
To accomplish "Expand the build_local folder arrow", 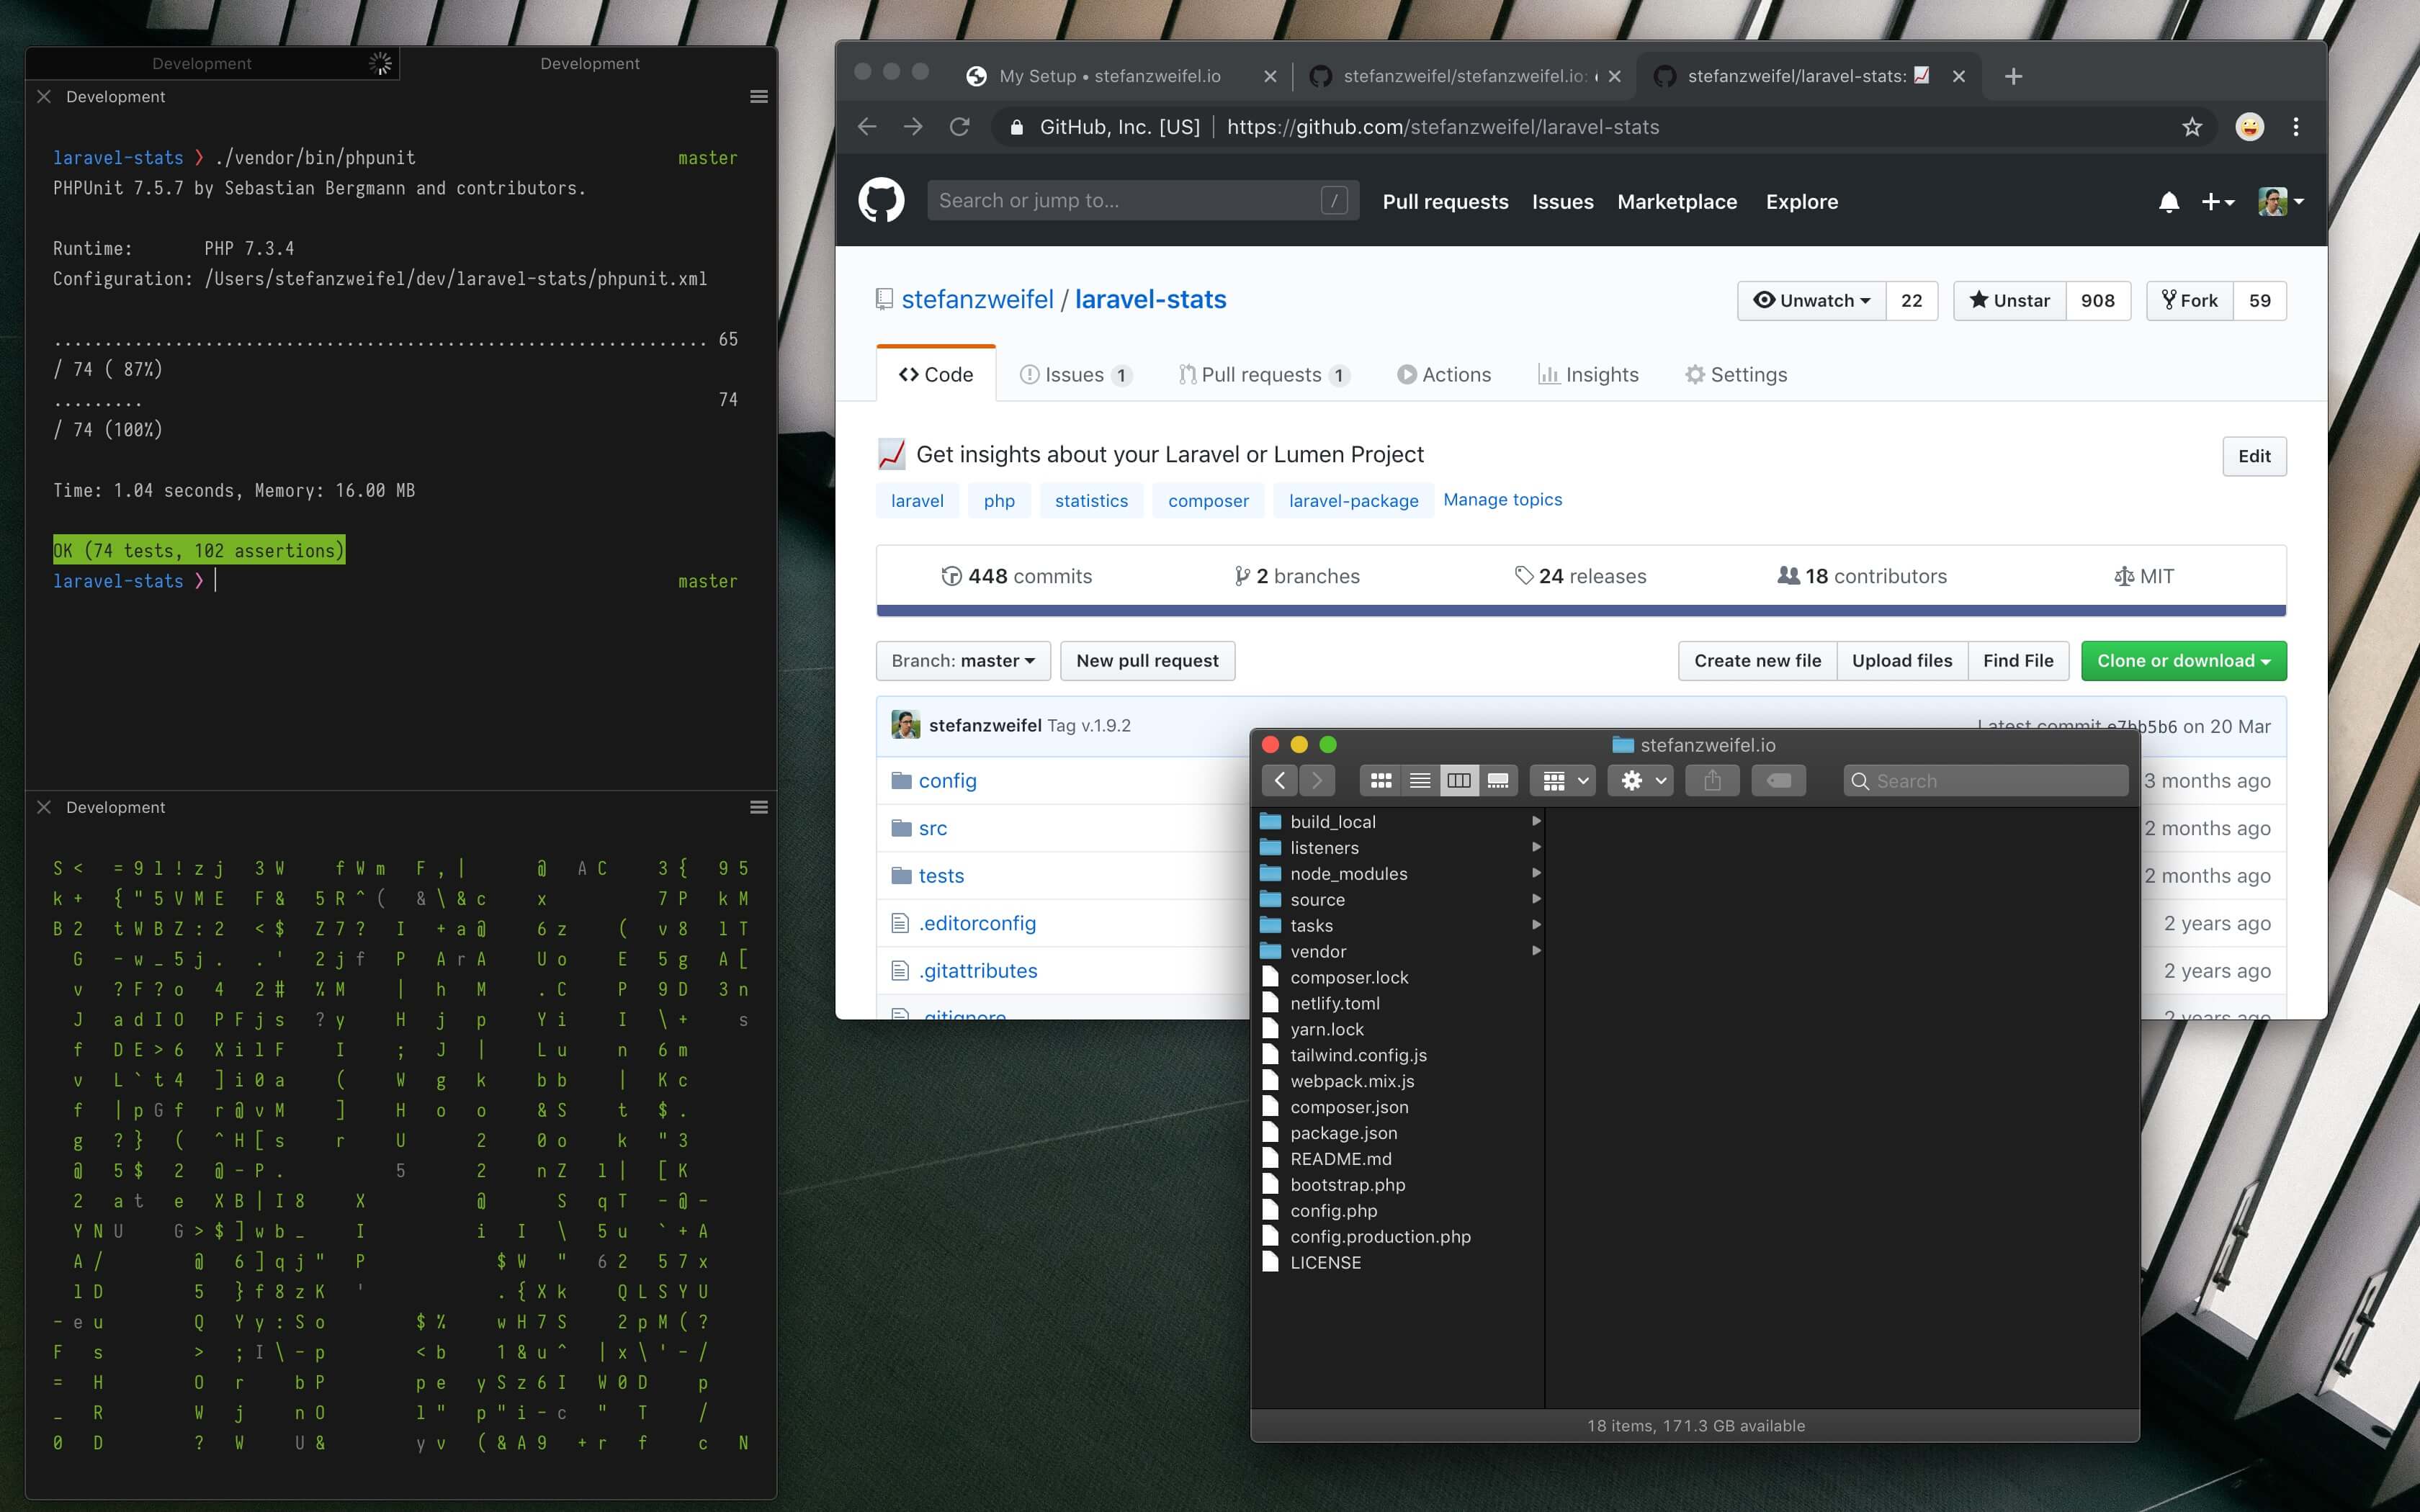I will [1536, 821].
